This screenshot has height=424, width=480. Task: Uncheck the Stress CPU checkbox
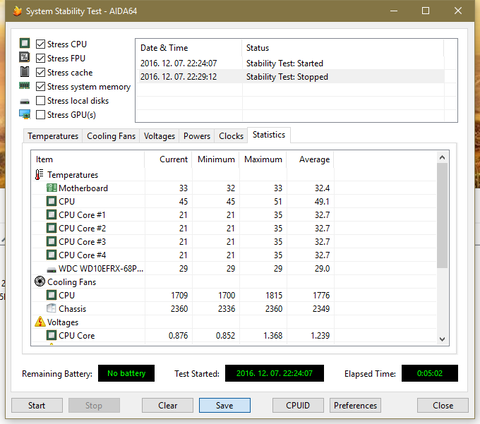(40, 44)
